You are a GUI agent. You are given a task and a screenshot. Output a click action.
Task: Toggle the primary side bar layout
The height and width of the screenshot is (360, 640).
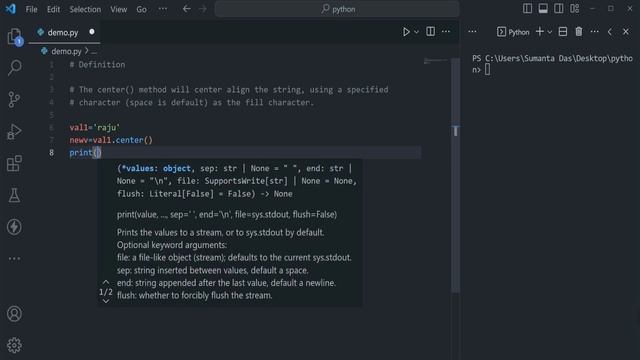(x=527, y=9)
